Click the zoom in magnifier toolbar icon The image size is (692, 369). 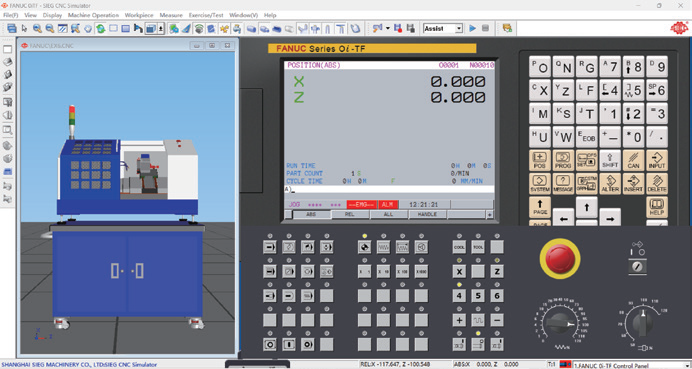pos(37,28)
